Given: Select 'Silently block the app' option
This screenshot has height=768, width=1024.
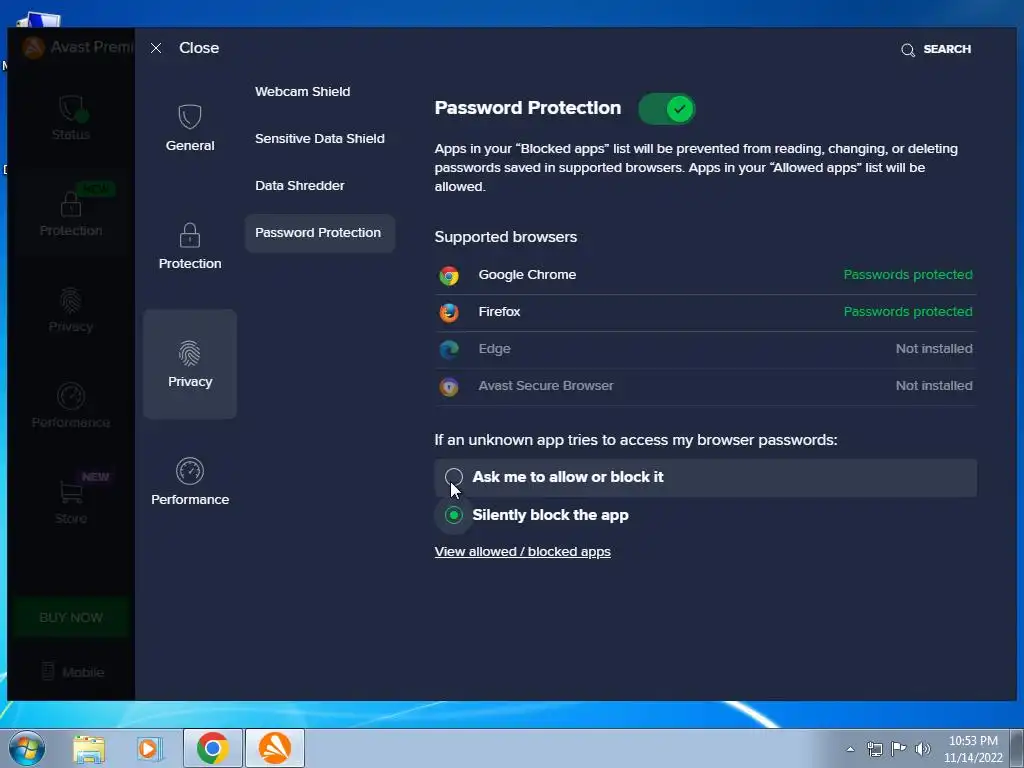Looking at the screenshot, I should point(454,515).
